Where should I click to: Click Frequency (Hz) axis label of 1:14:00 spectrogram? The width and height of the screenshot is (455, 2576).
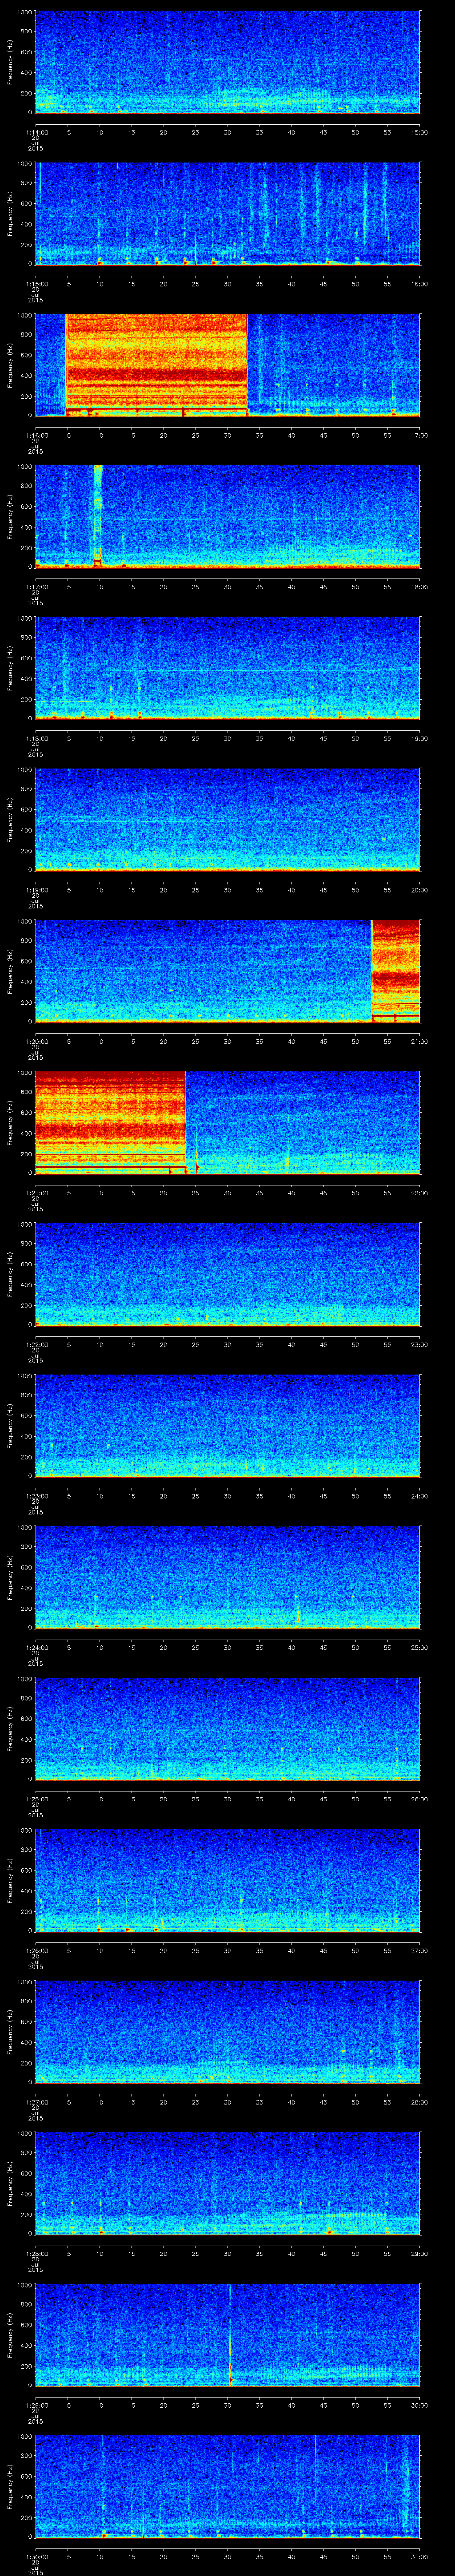point(10,62)
